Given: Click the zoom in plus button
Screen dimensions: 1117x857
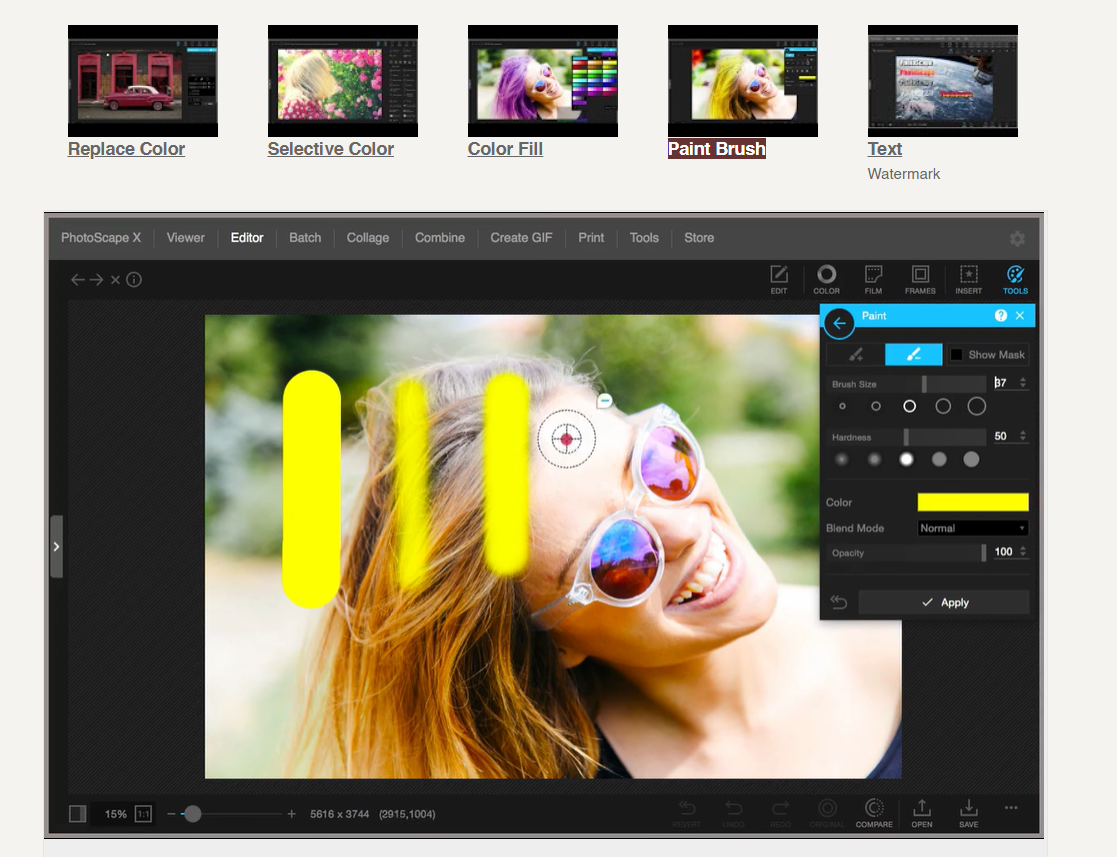Looking at the screenshot, I should [291, 814].
